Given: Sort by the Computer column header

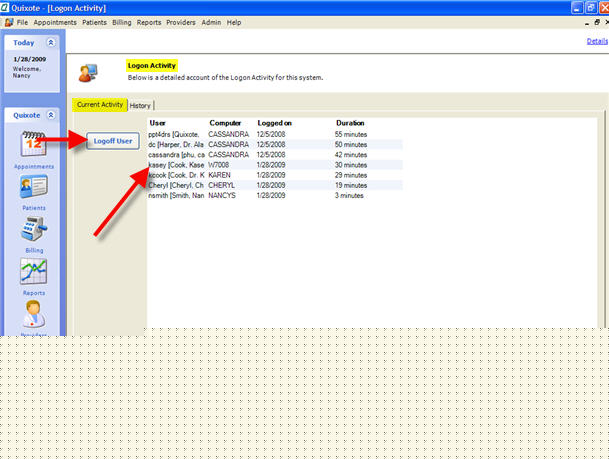Looking at the screenshot, I should pos(225,123).
